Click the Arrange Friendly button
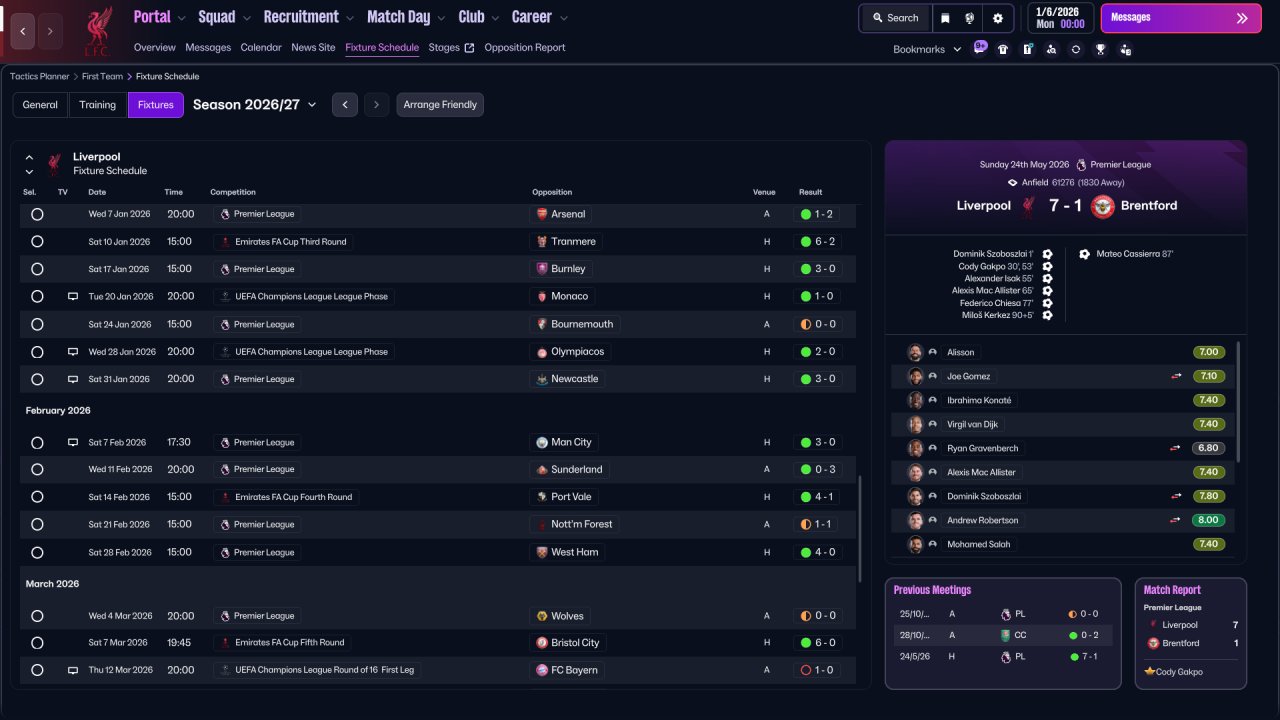Image resolution: width=1280 pixels, height=720 pixels. [x=440, y=105]
